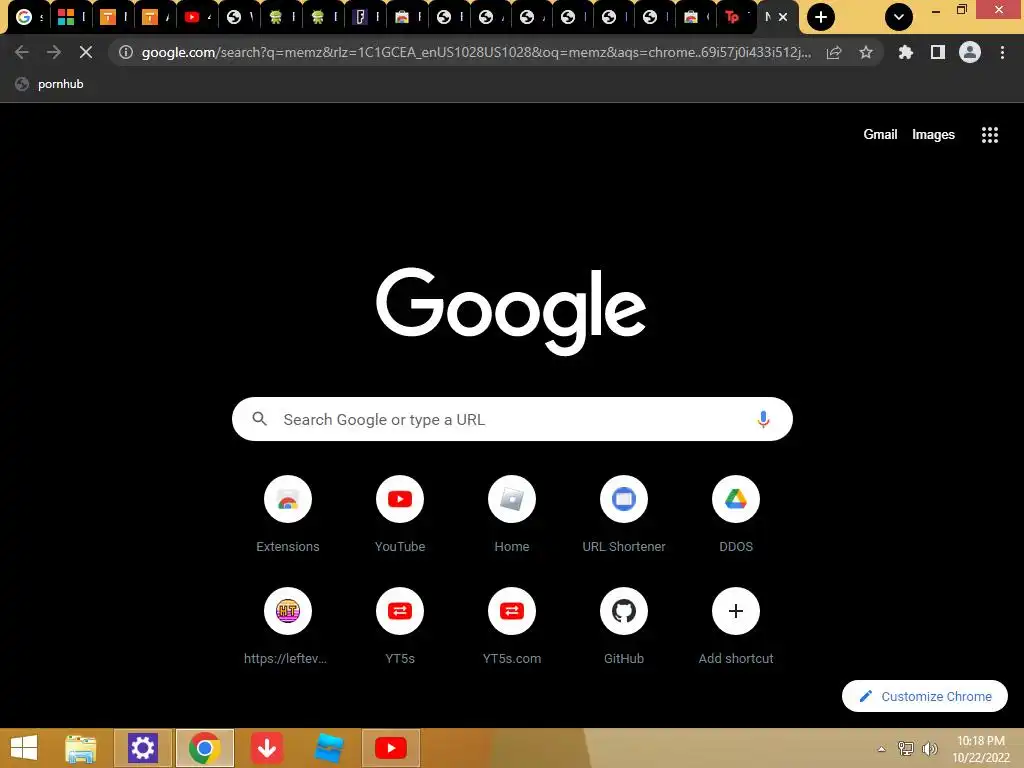Open GitHub shortcut tile
Screen dimensions: 1024x768
click(x=624, y=627)
